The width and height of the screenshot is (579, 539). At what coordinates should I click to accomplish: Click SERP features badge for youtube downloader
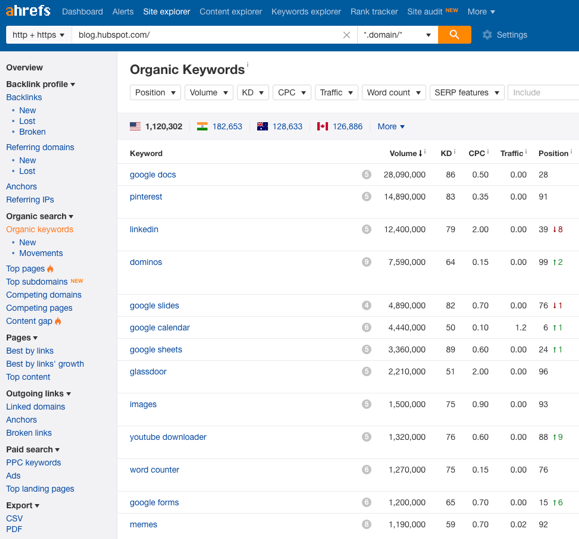pyautogui.click(x=366, y=437)
